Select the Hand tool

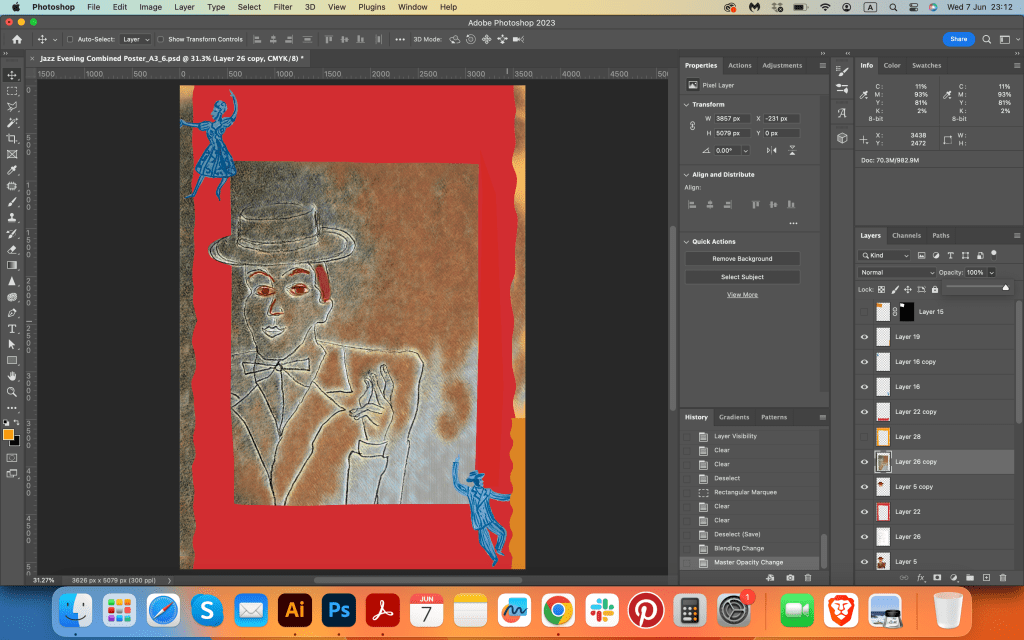pos(12,376)
